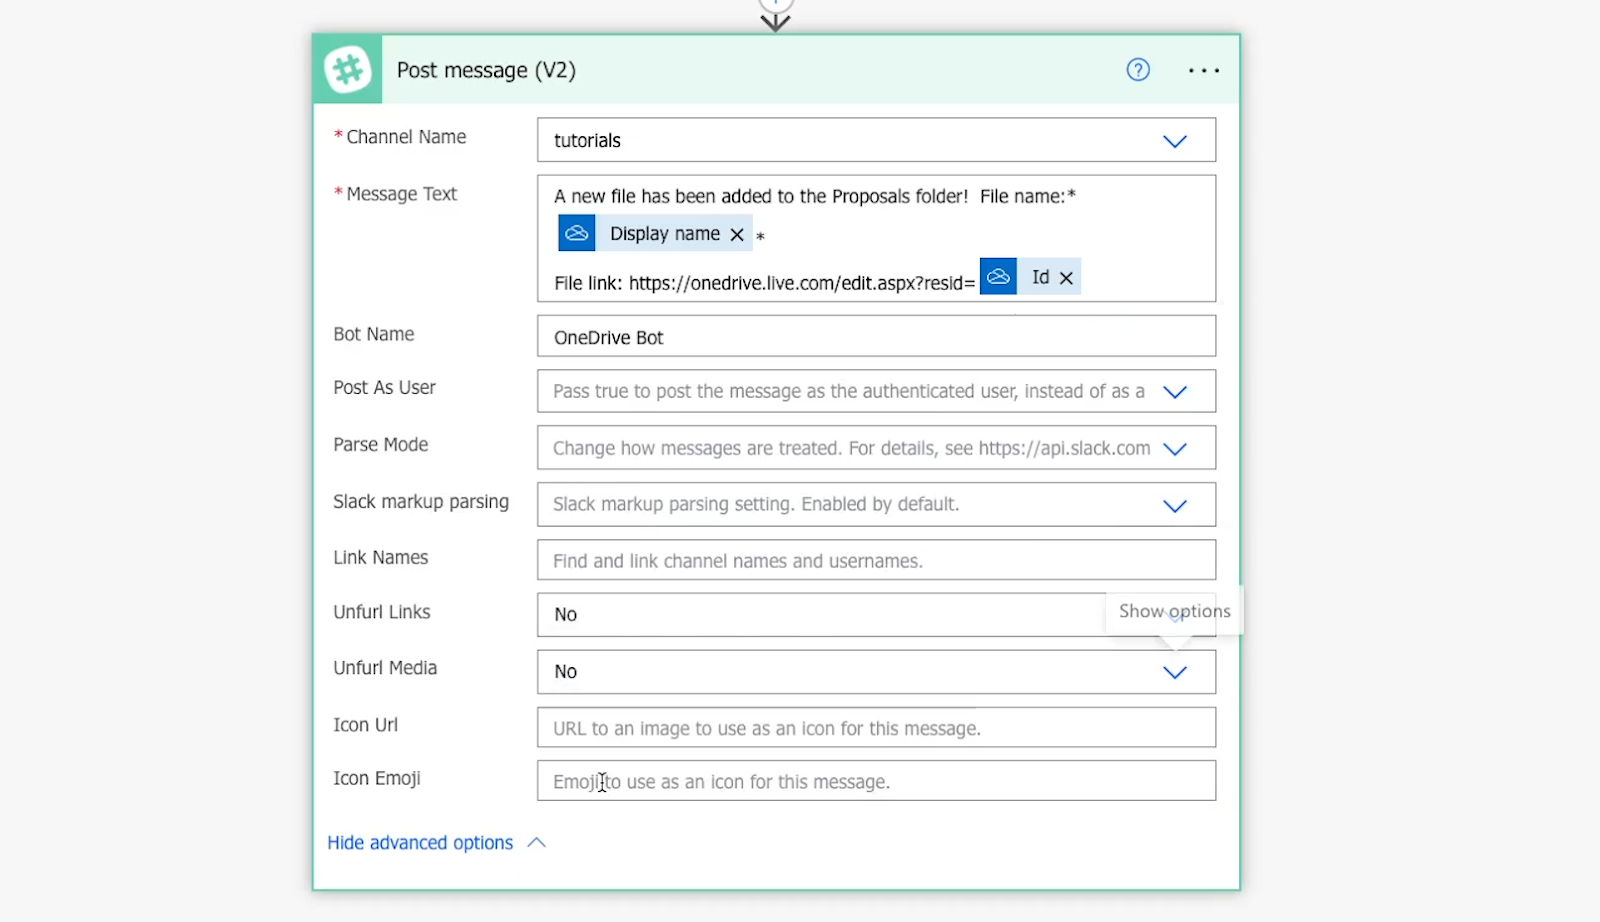Screen dimensions: 1600x922
Task: Expand the Channel Name dropdown
Action: 1175,141
